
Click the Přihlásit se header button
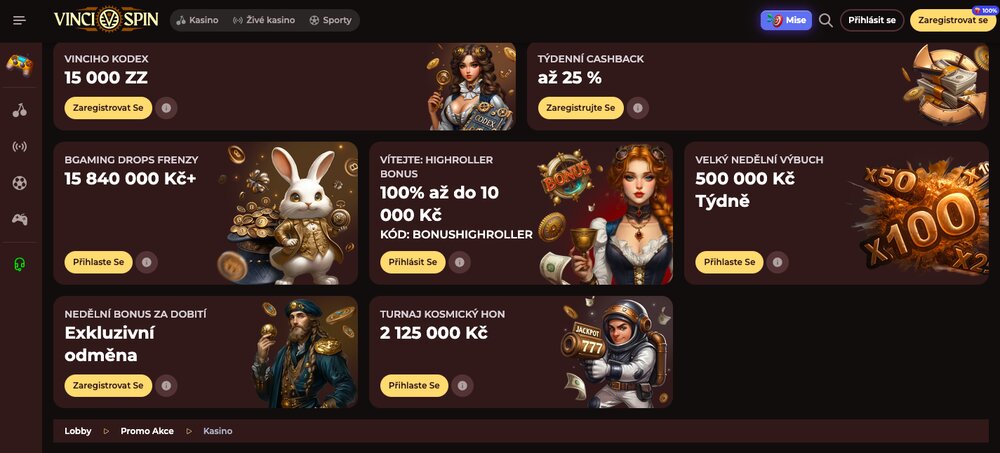(872, 20)
